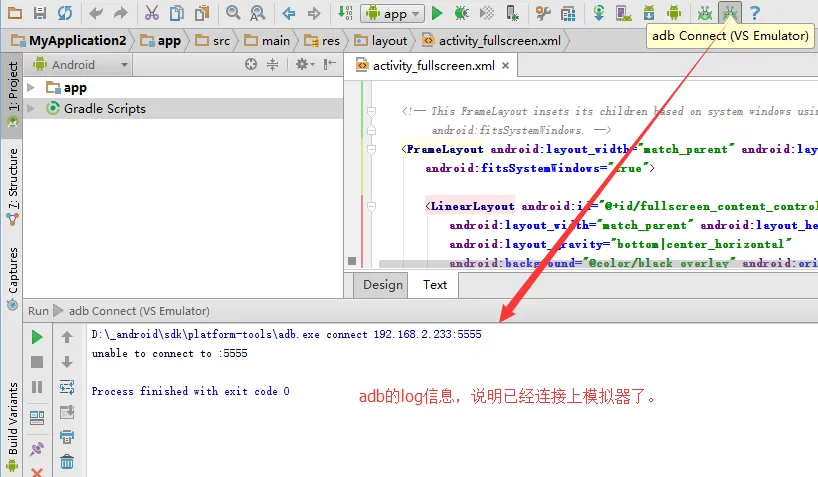This screenshot has height=477, width=818.
Task: Copy using the toolbar copy icon
Action: coord(177,13)
